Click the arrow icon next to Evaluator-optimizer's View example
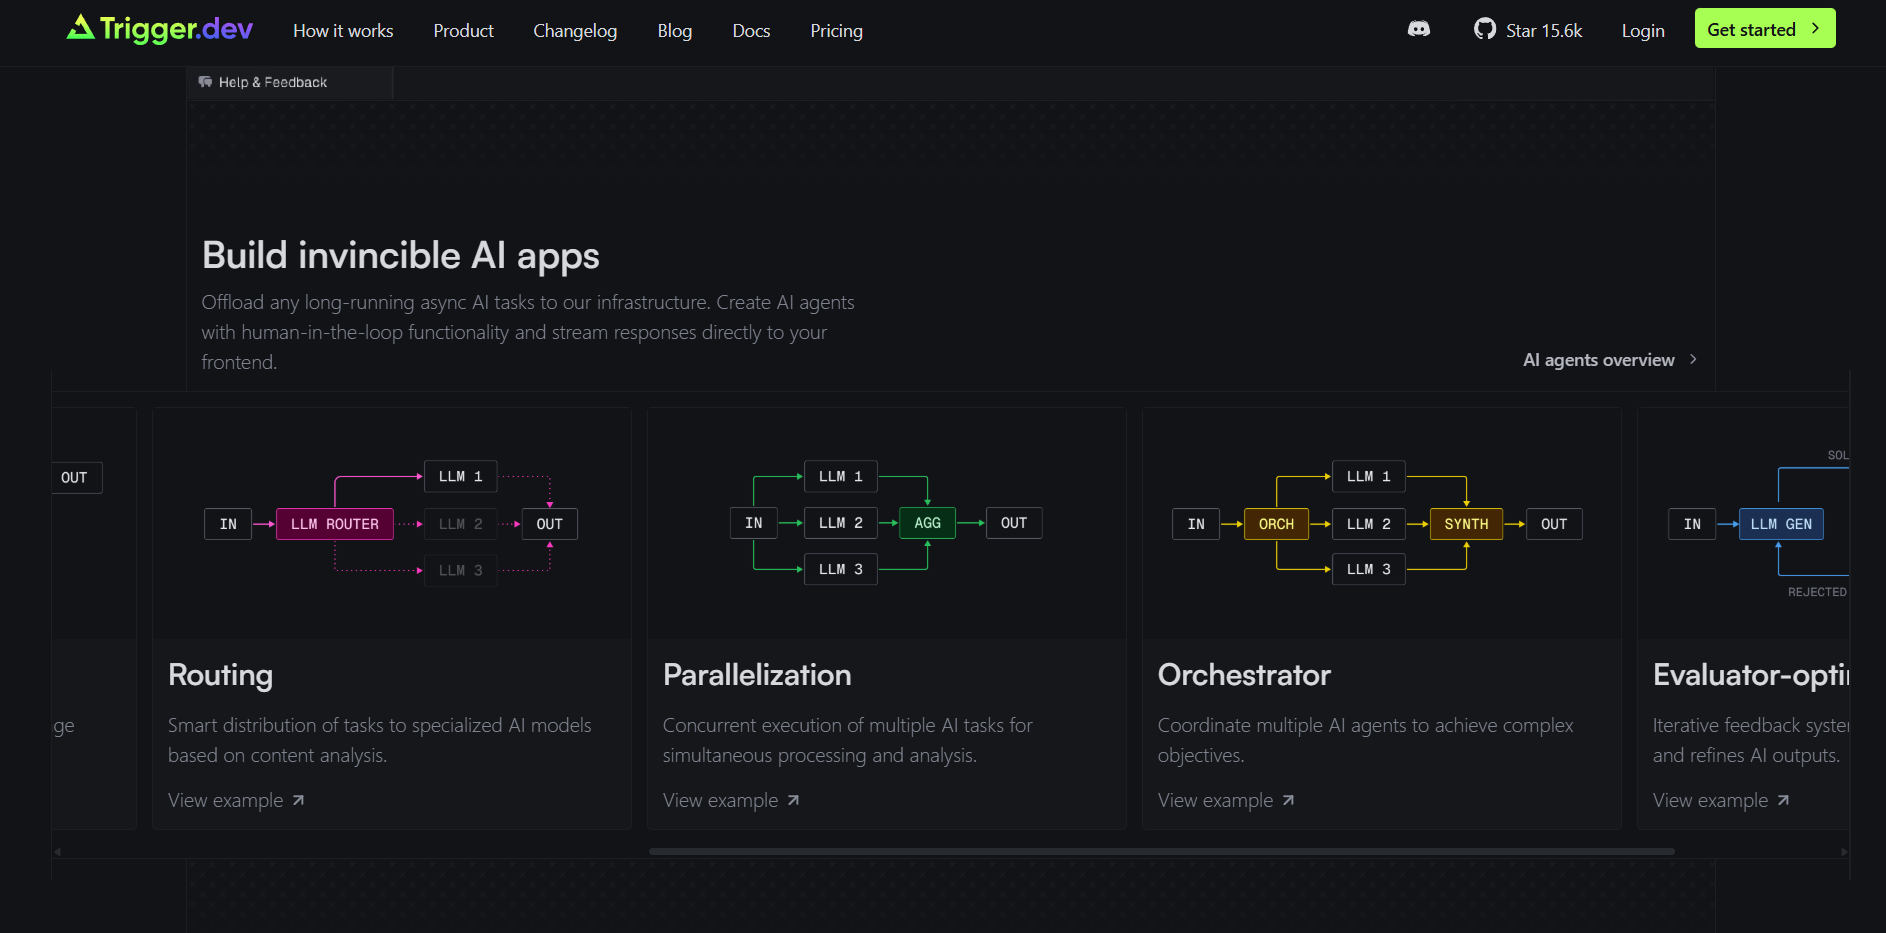 [1783, 800]
